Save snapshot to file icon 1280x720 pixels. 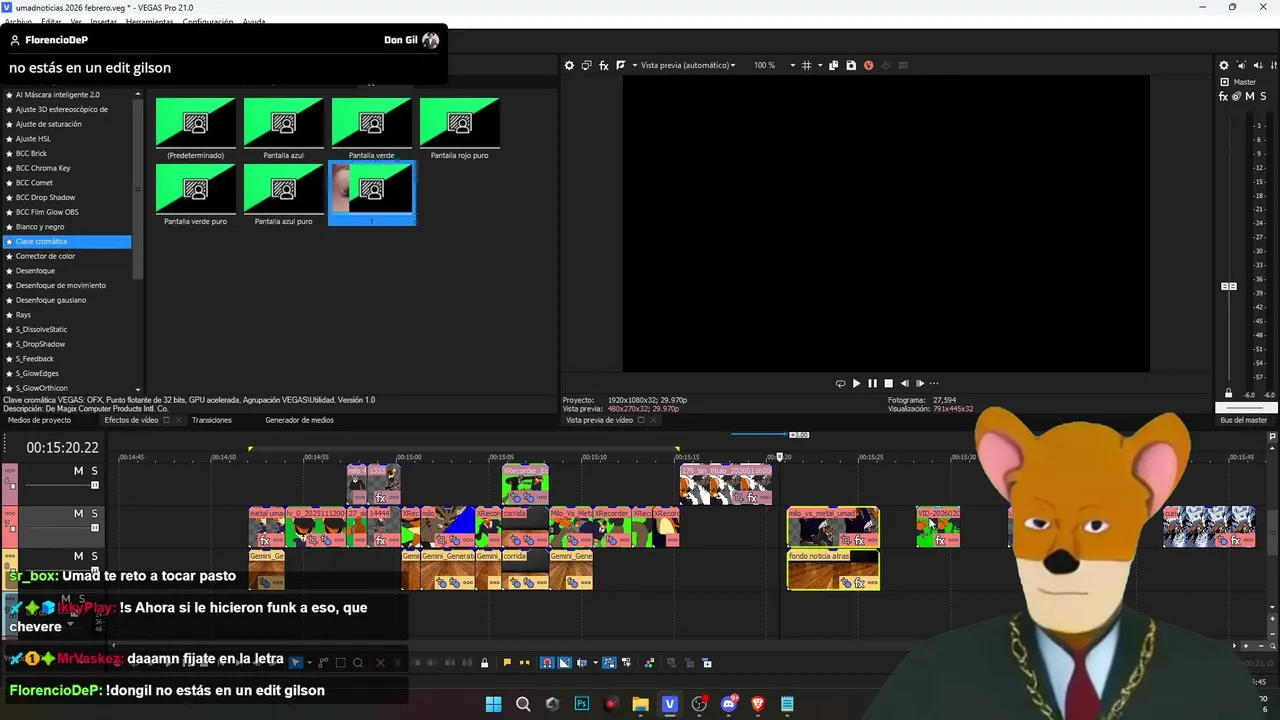coord(850,65)
